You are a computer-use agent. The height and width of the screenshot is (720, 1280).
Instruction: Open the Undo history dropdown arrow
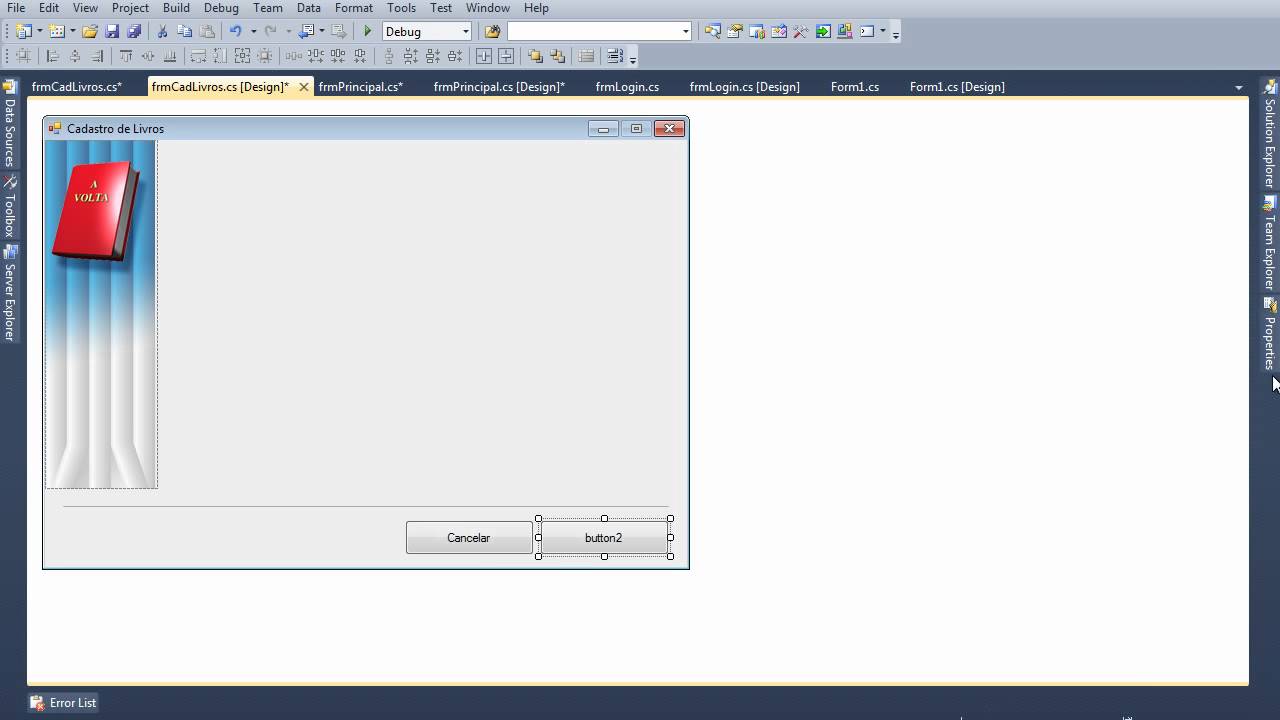coord(253,31)
